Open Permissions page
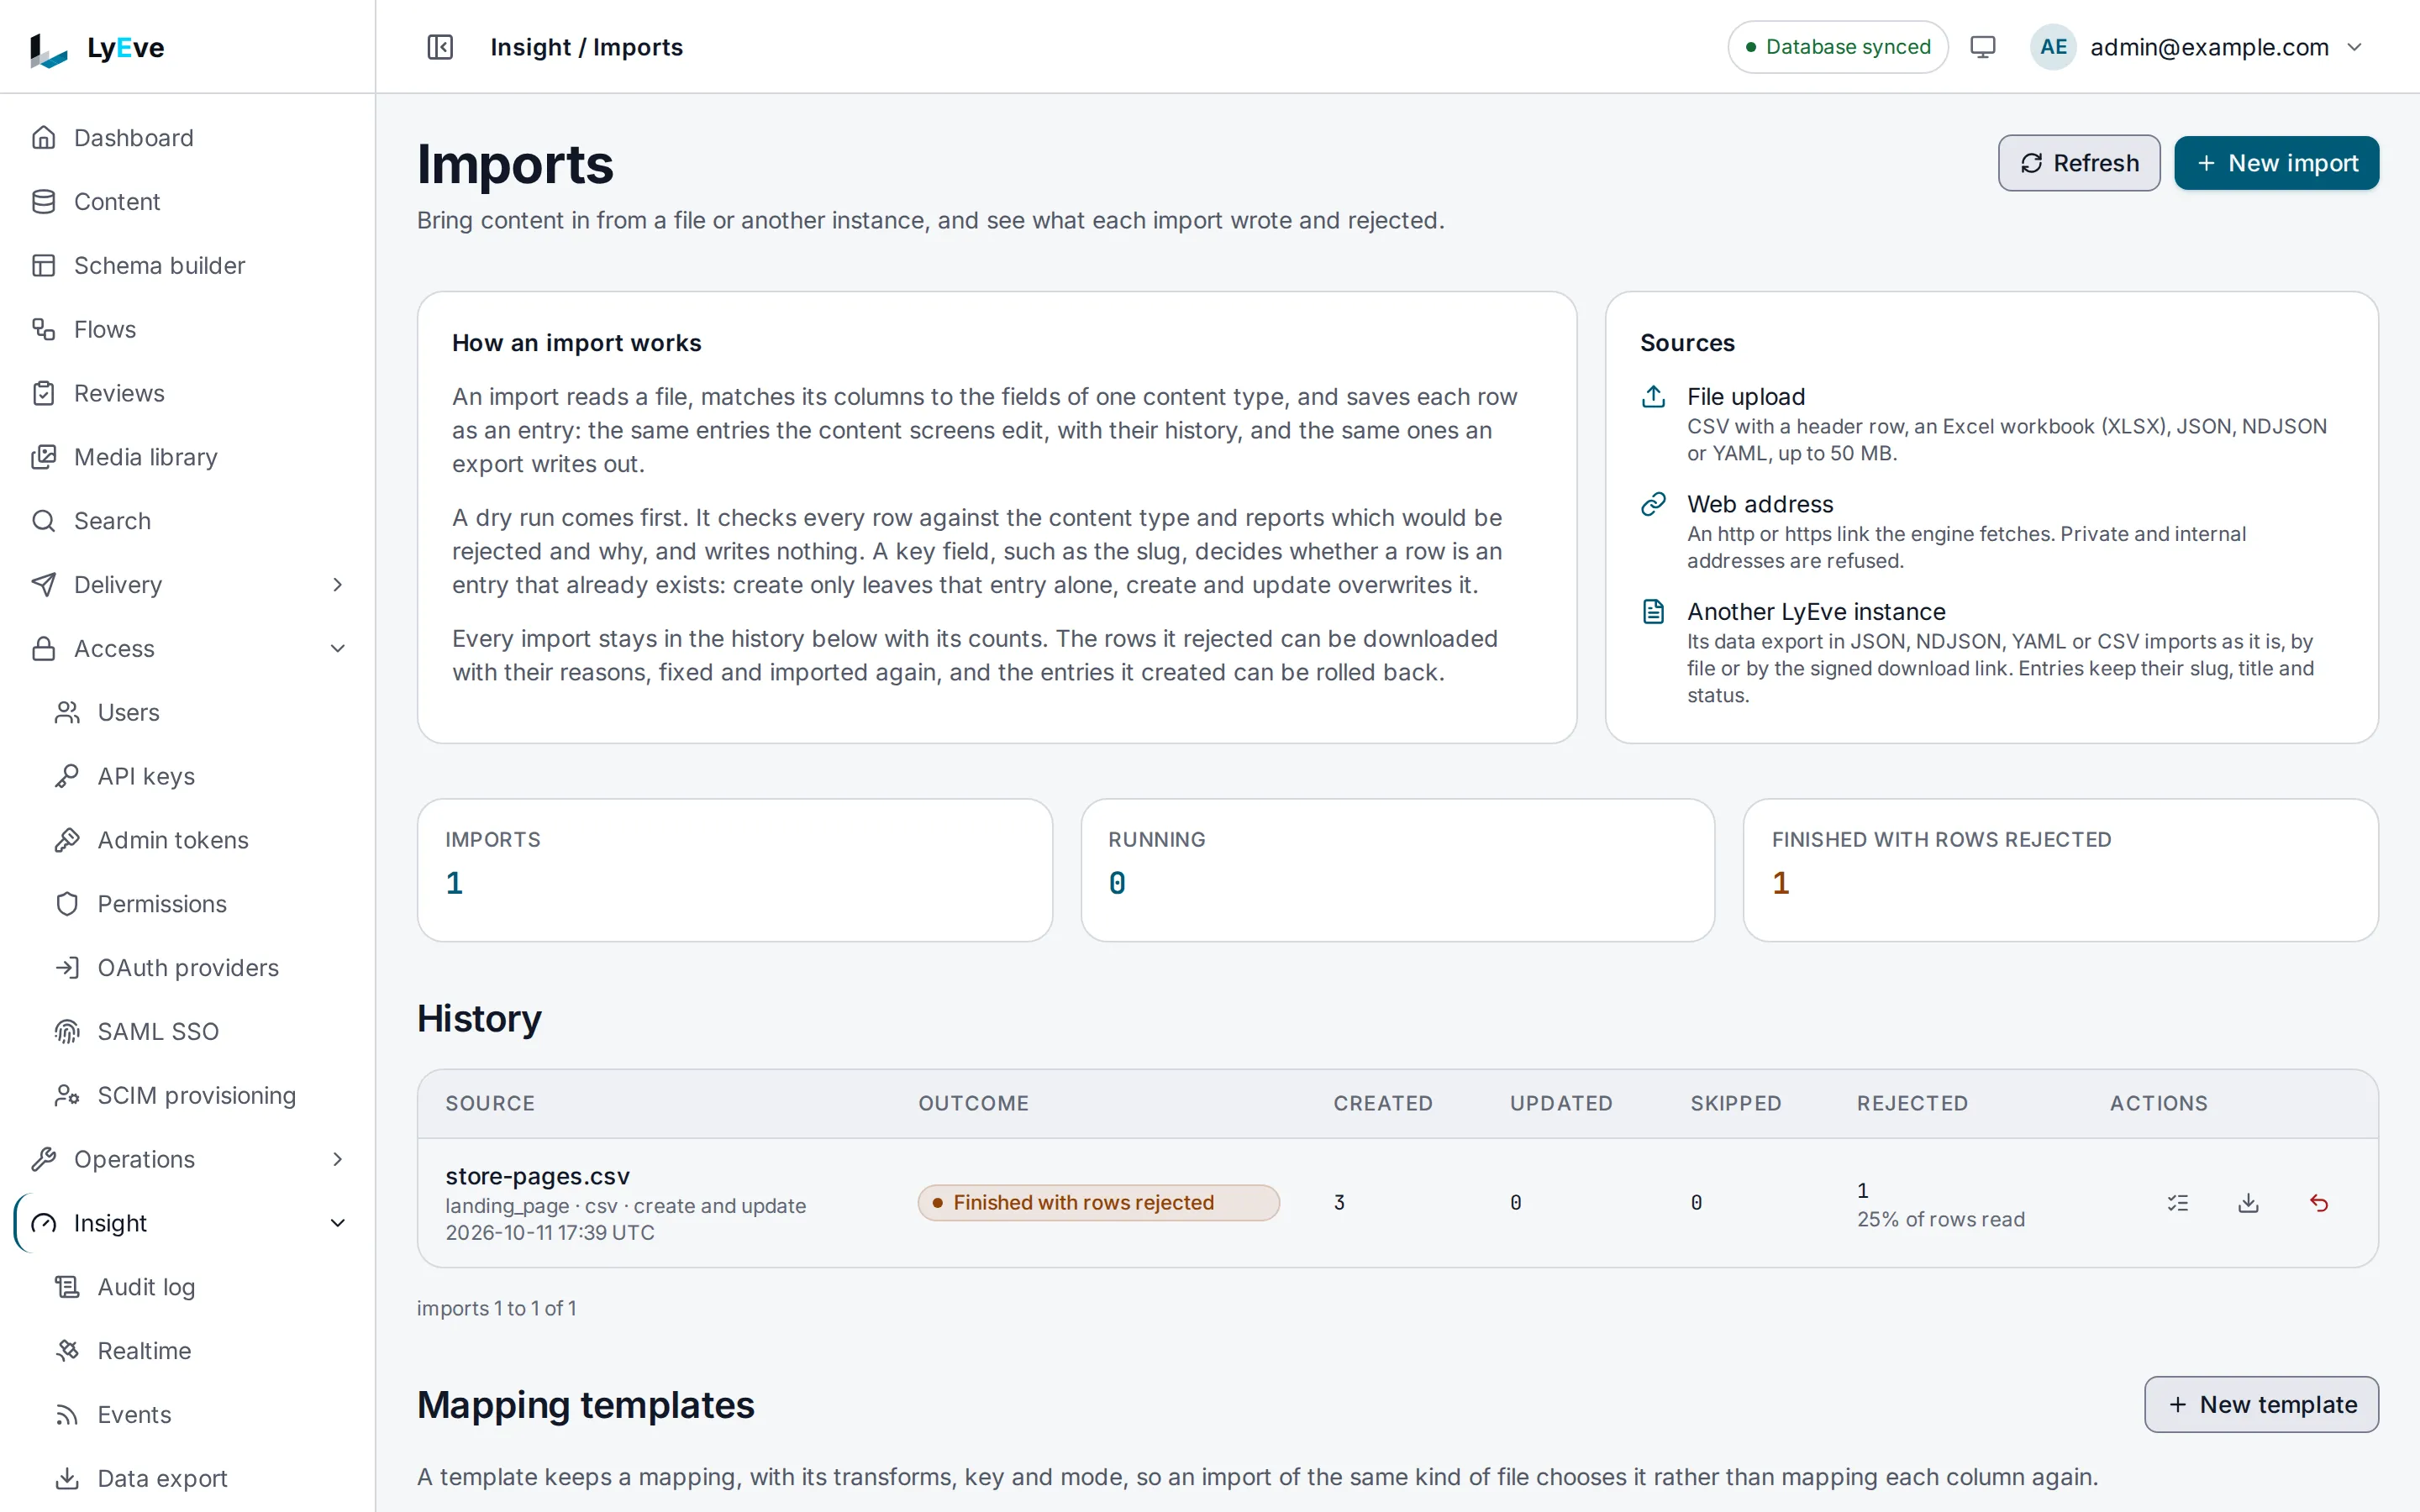 [200, 904]
